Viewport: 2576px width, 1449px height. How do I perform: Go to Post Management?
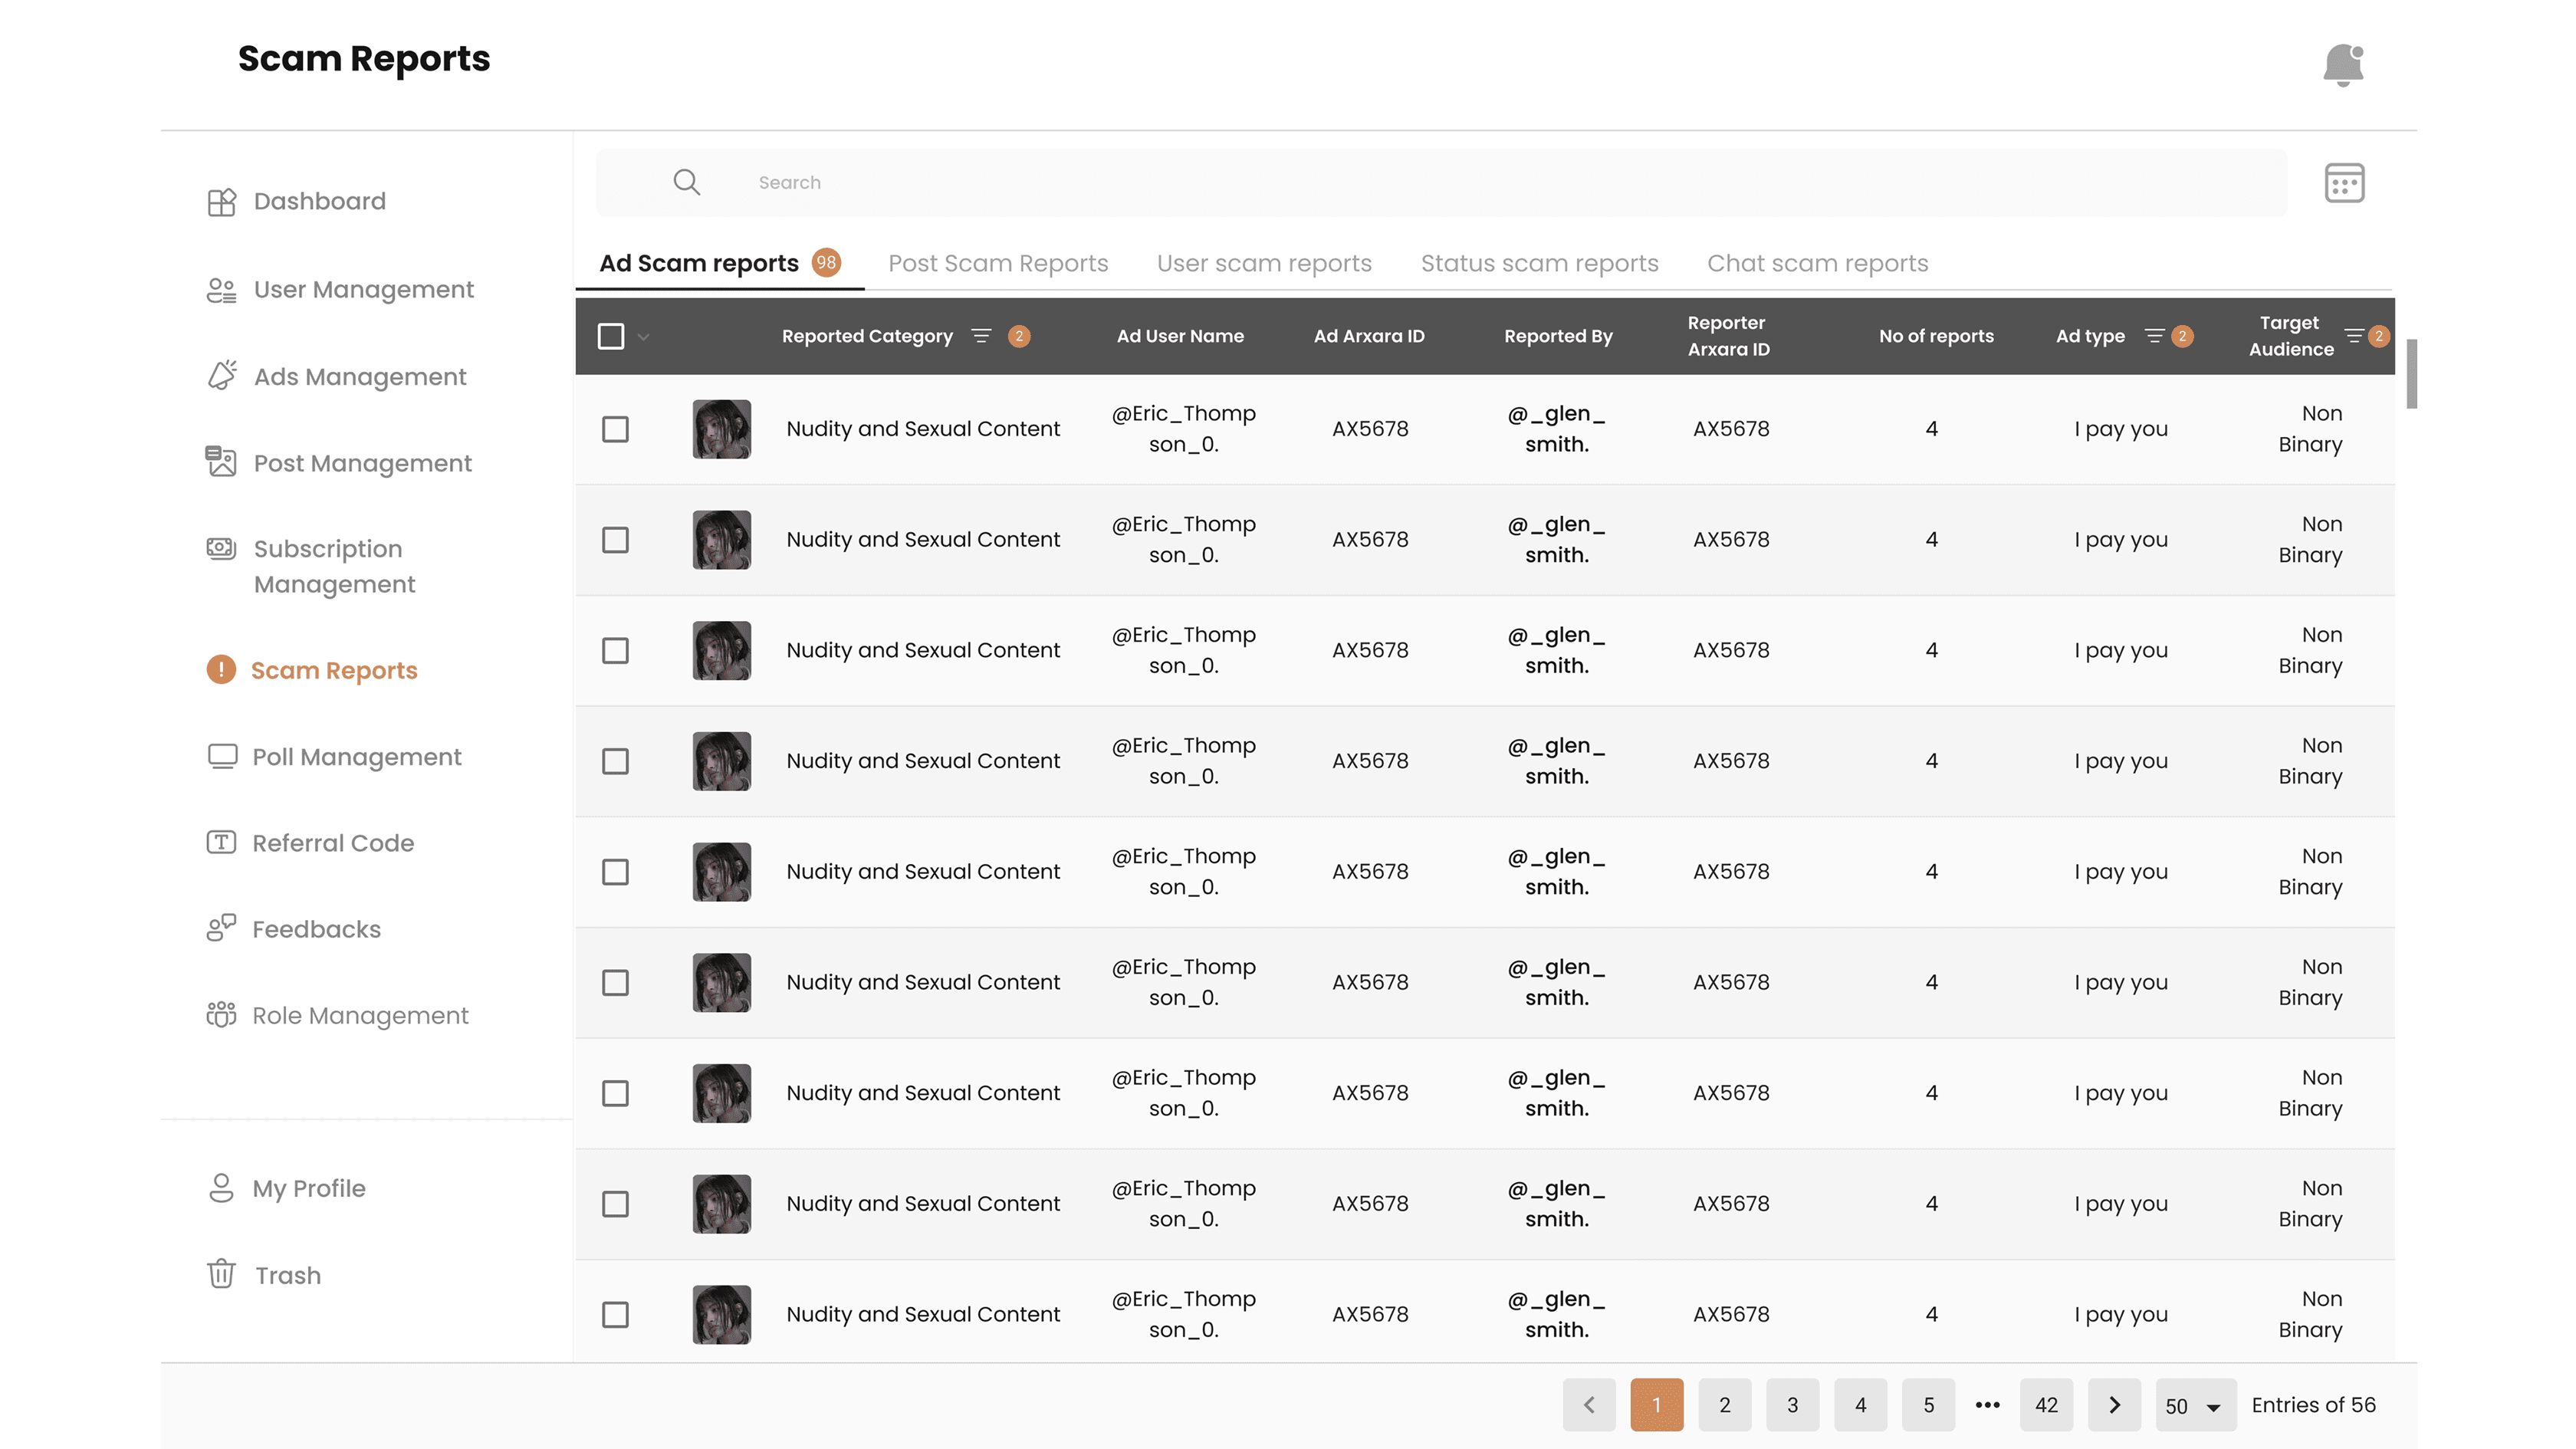click(362, 463)
